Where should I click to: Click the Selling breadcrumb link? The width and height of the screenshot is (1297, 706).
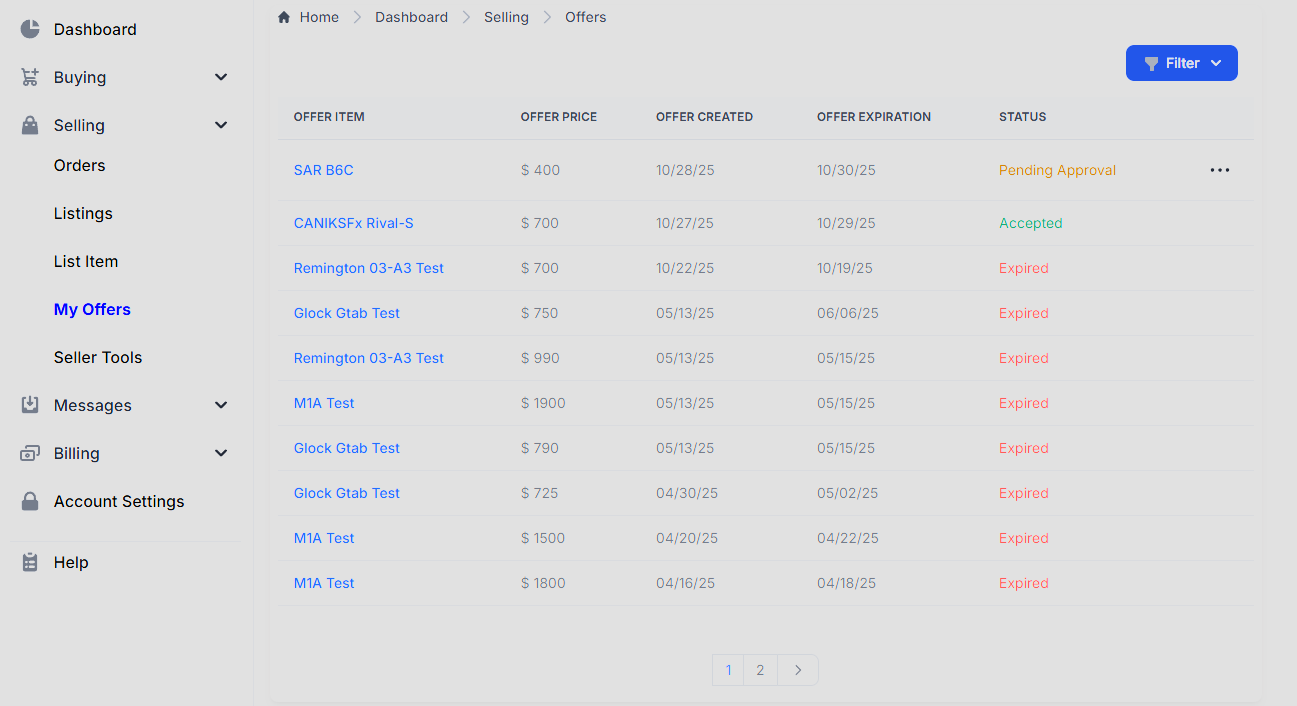point(506,16)
